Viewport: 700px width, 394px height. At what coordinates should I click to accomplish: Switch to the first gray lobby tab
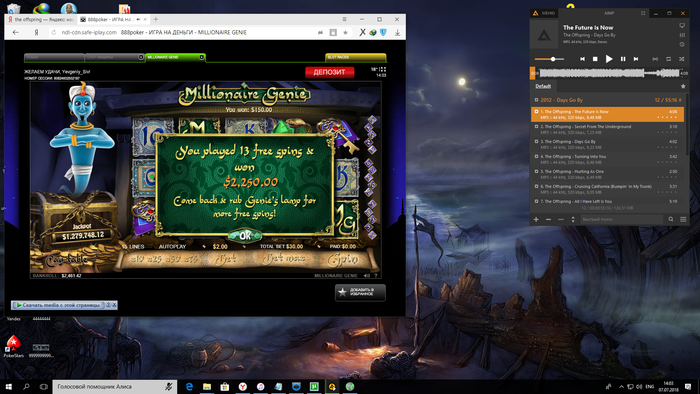[54, 57]
